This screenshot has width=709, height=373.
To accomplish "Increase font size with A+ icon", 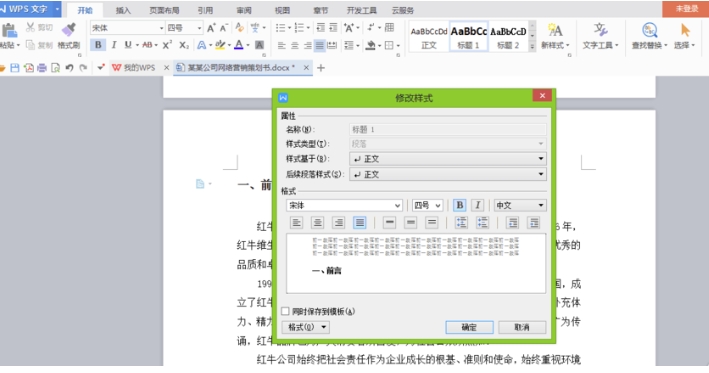I will coord(211,28).
